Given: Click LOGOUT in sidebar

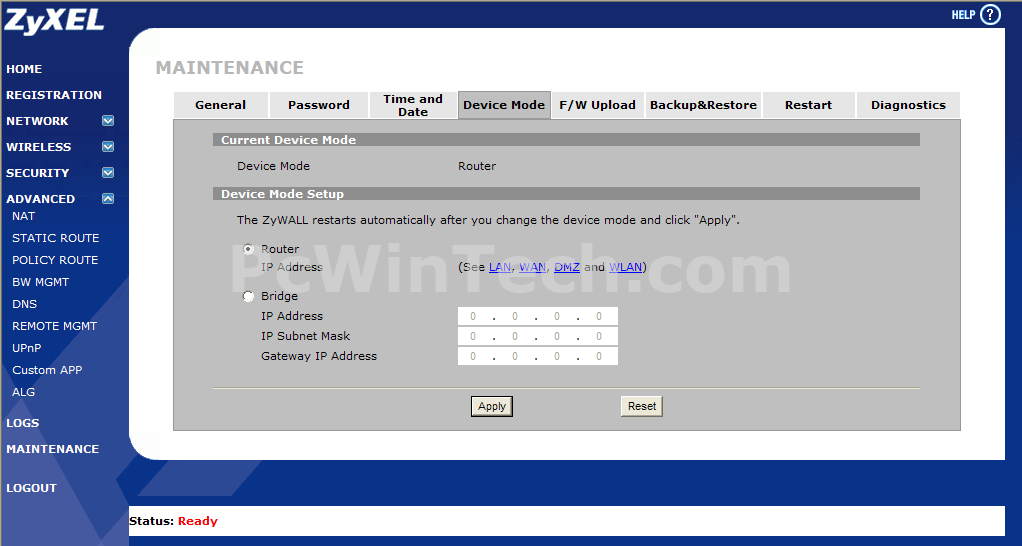Looking at the screenshot, I should click(x=31, y=488).
